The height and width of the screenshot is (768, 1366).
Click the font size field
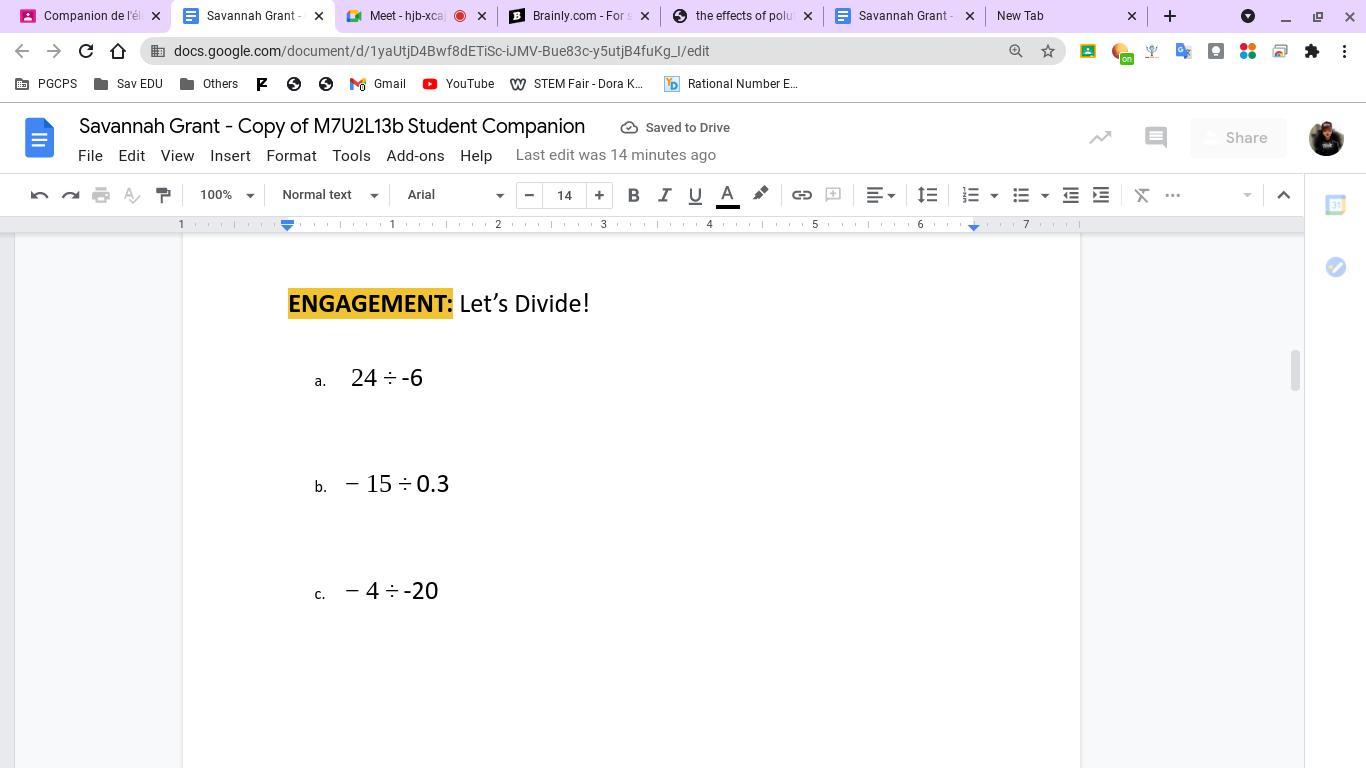[564, 195]
